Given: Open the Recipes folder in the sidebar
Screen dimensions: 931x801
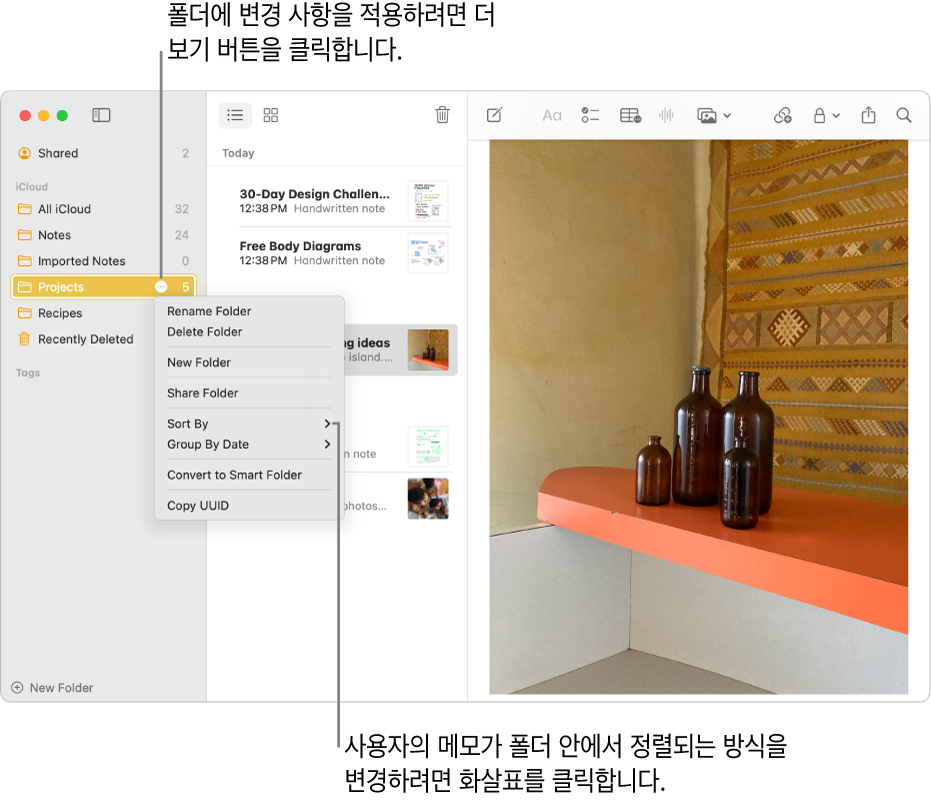Looking at the screenshot, I should pyautogui.click(x=60, y=313).
